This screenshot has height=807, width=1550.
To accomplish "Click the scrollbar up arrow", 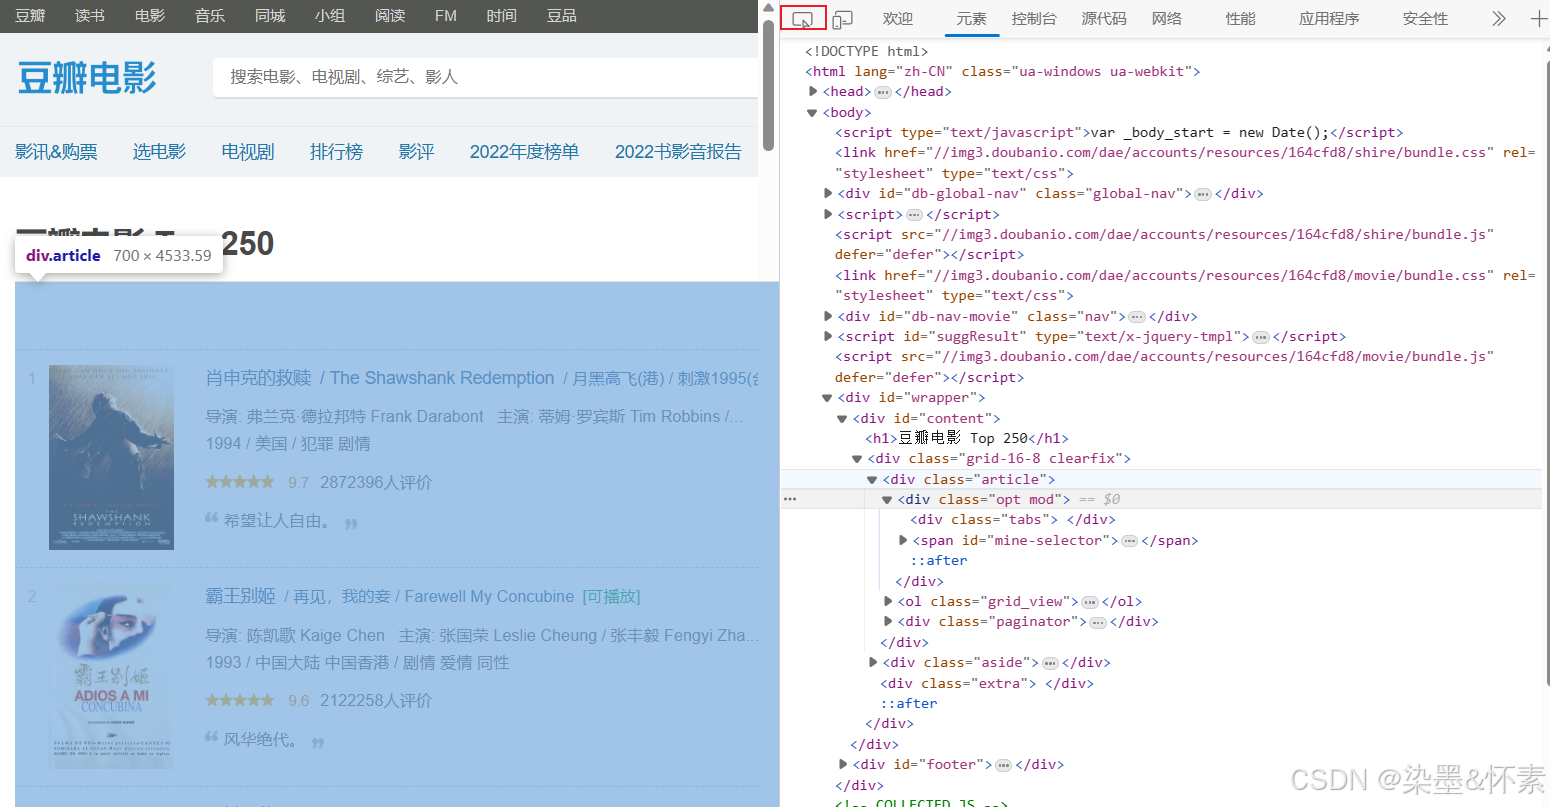I will (768, 8).
